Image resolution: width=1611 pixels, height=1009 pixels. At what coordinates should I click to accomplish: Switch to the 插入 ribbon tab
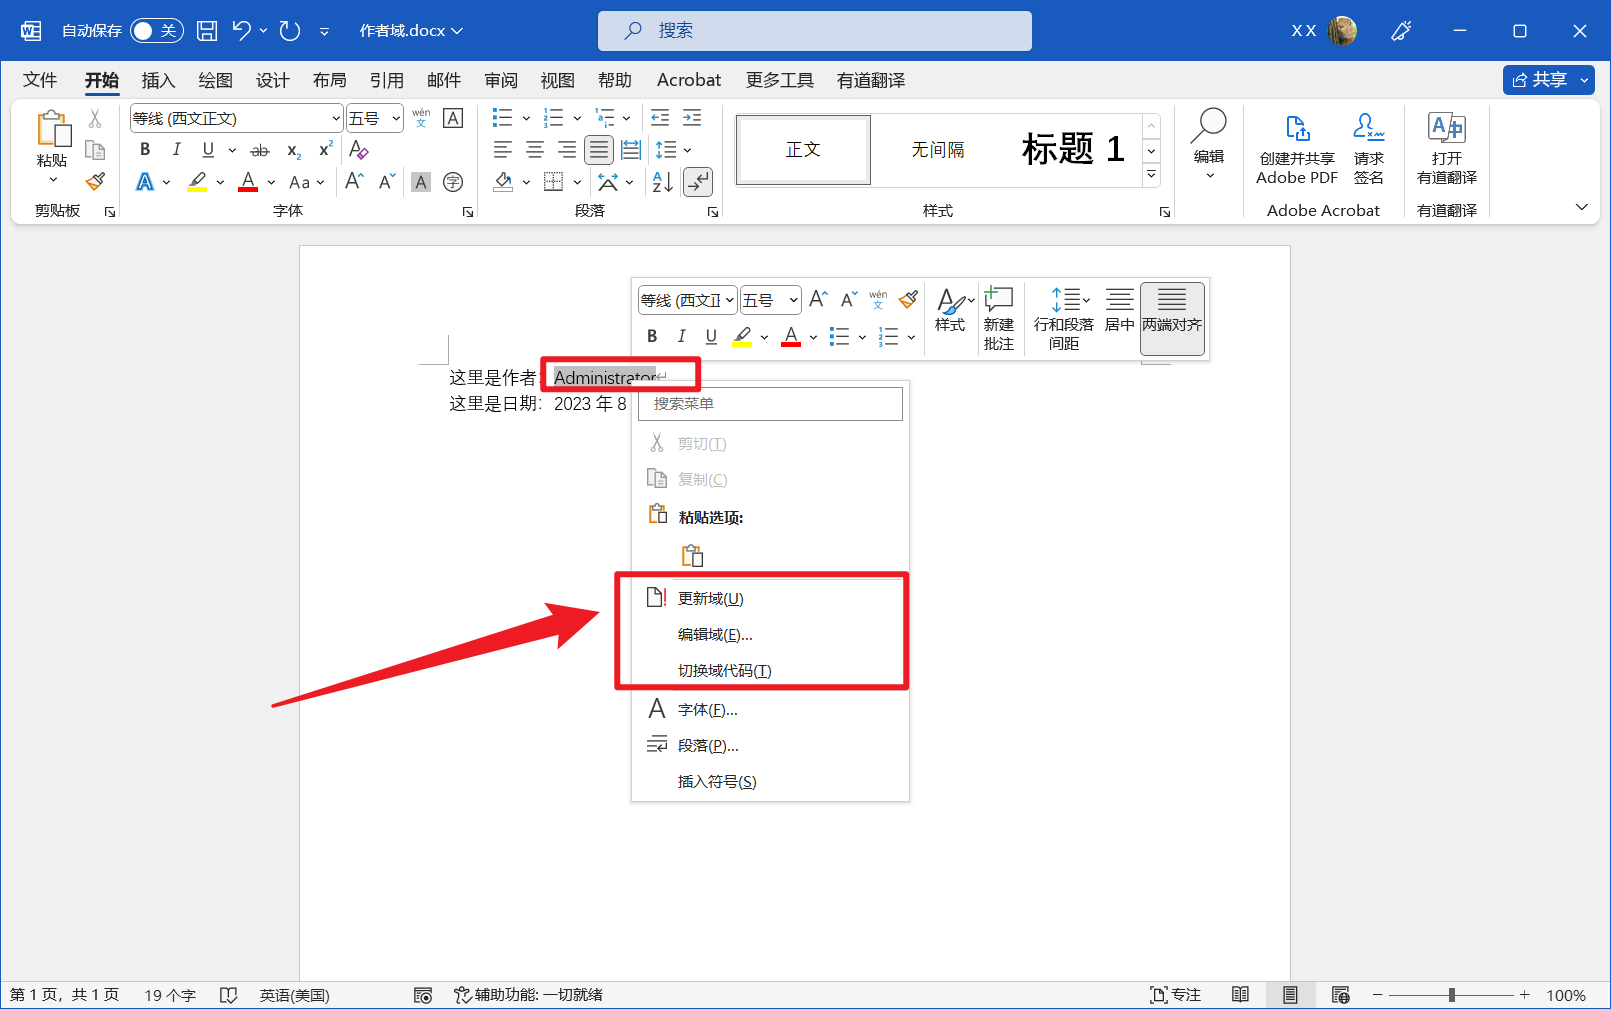(x=157, y=80)
